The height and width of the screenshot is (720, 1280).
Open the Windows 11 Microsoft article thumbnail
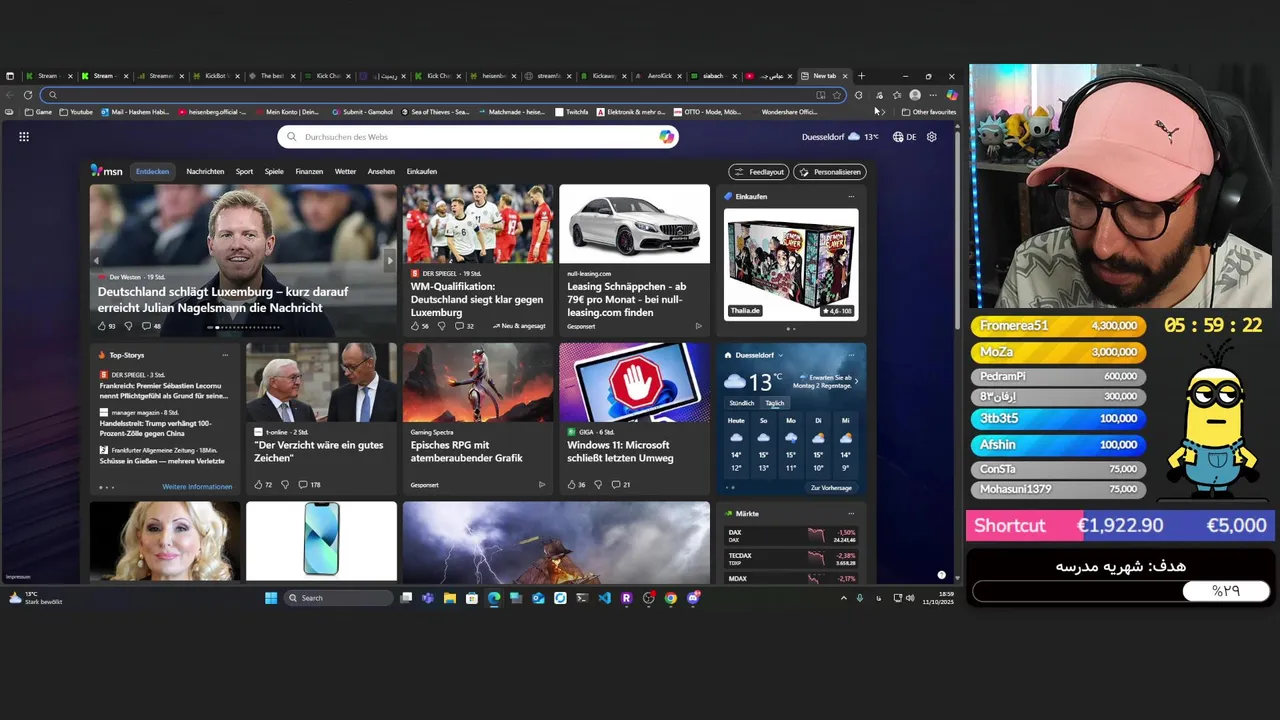coord(634,383)
